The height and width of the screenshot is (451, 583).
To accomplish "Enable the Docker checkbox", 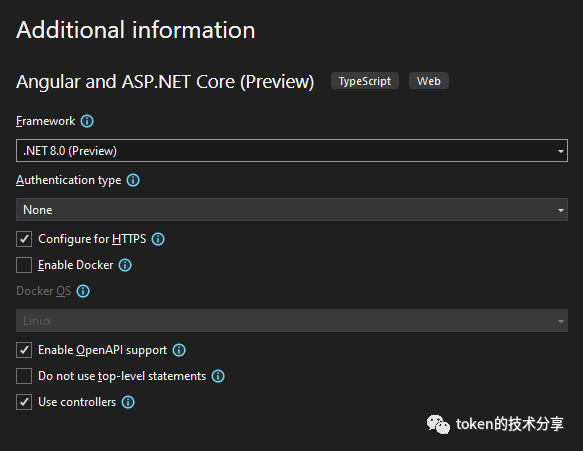I will (24, 265).
